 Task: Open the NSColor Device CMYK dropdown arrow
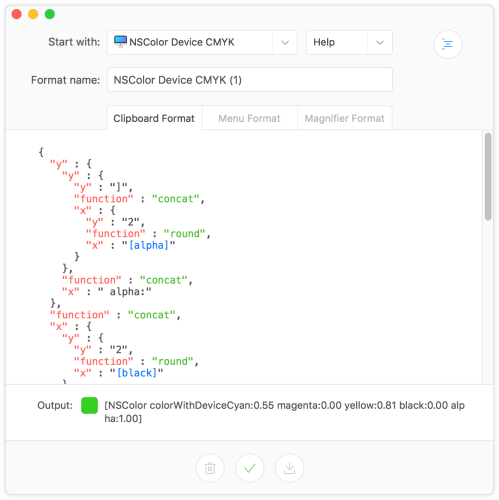[x=285, y=42]
